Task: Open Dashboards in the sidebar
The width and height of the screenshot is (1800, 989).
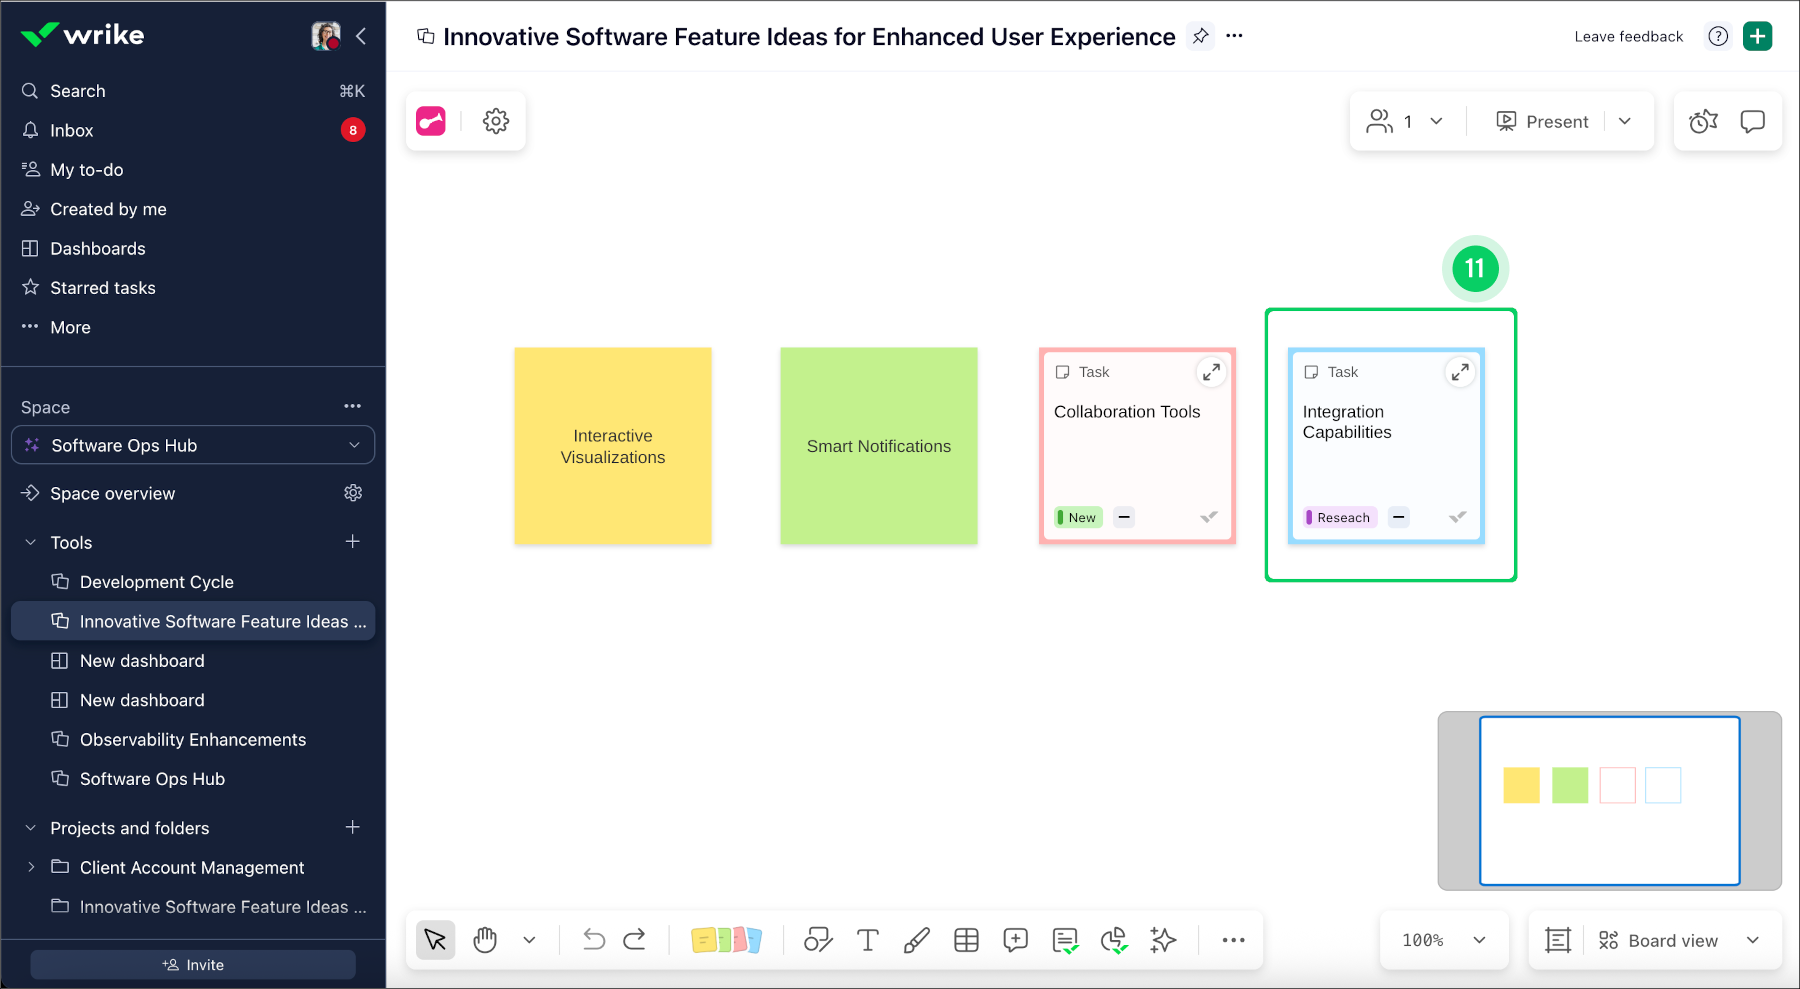Action: click(x=98, y=248)
